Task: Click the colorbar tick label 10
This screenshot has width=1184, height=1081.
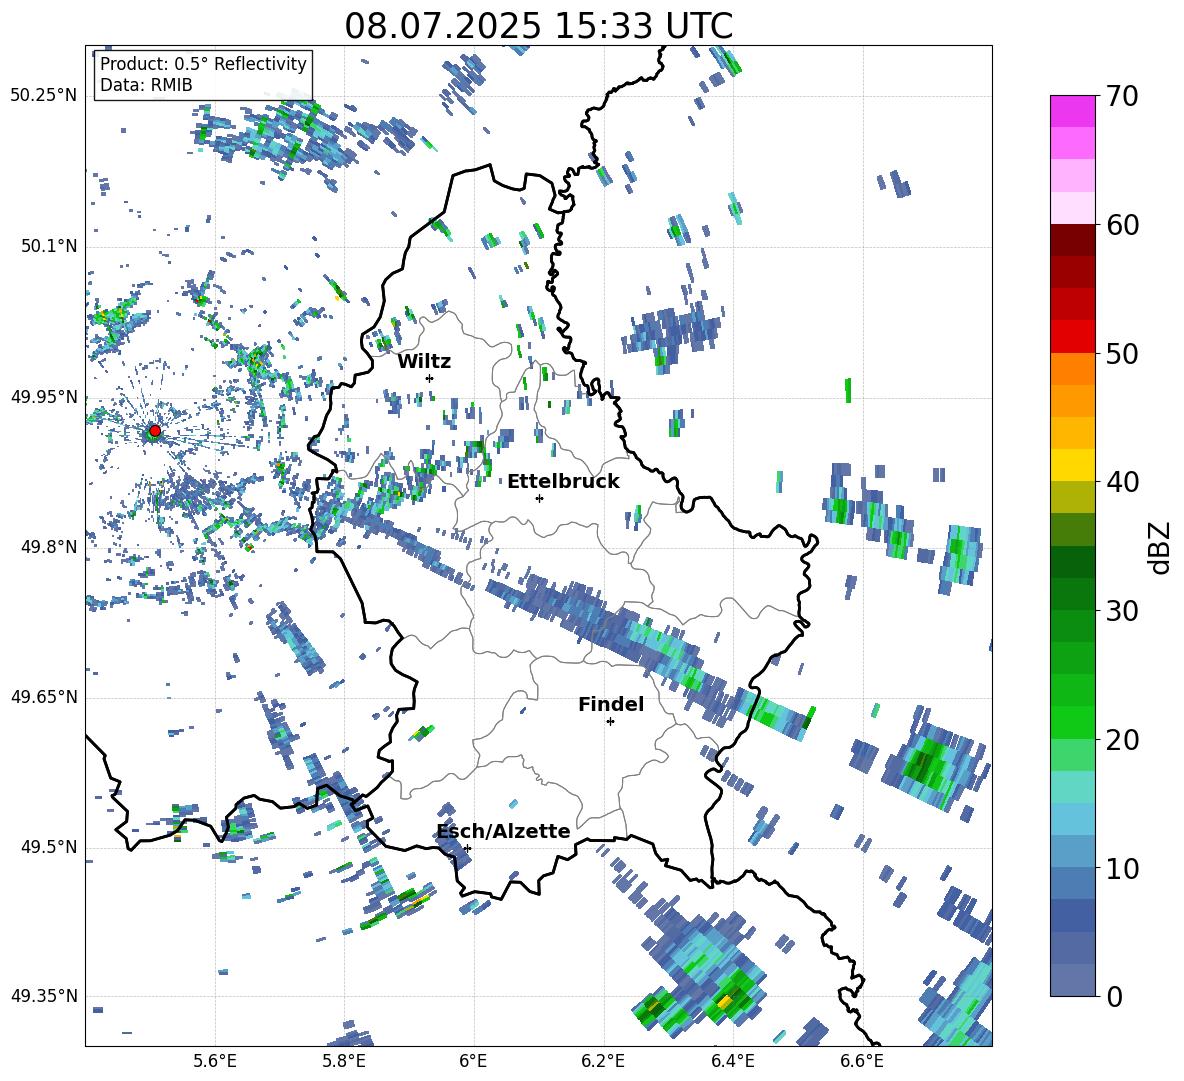Action: point(1122,868)
